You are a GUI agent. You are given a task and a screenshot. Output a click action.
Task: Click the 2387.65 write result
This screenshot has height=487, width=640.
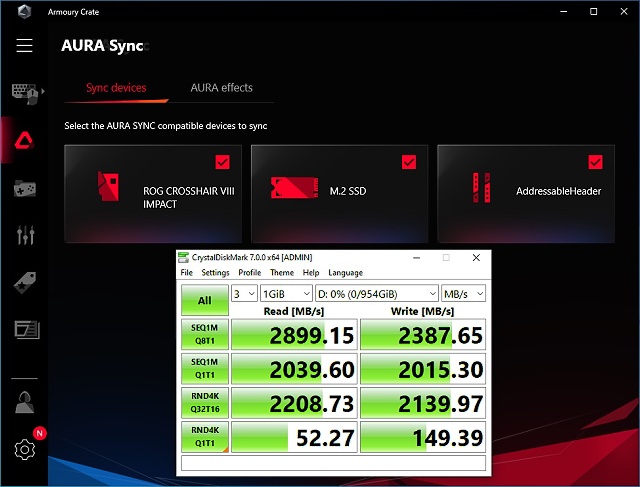point(423,335)
